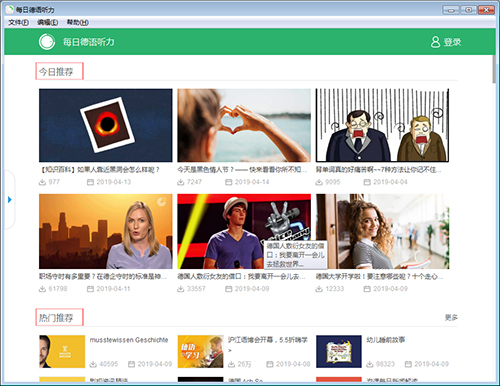The image size is (500, 386).
Task: Click the vertical scrollbar thumb
Action: [x=494, y=69]
